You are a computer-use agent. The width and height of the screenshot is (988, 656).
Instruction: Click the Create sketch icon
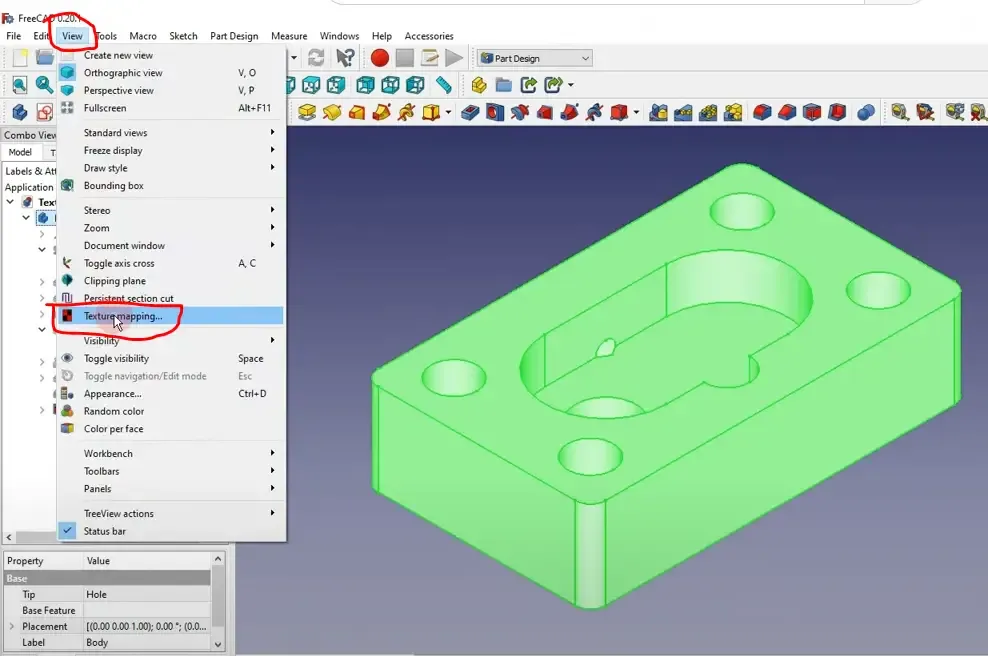point(44,113)
